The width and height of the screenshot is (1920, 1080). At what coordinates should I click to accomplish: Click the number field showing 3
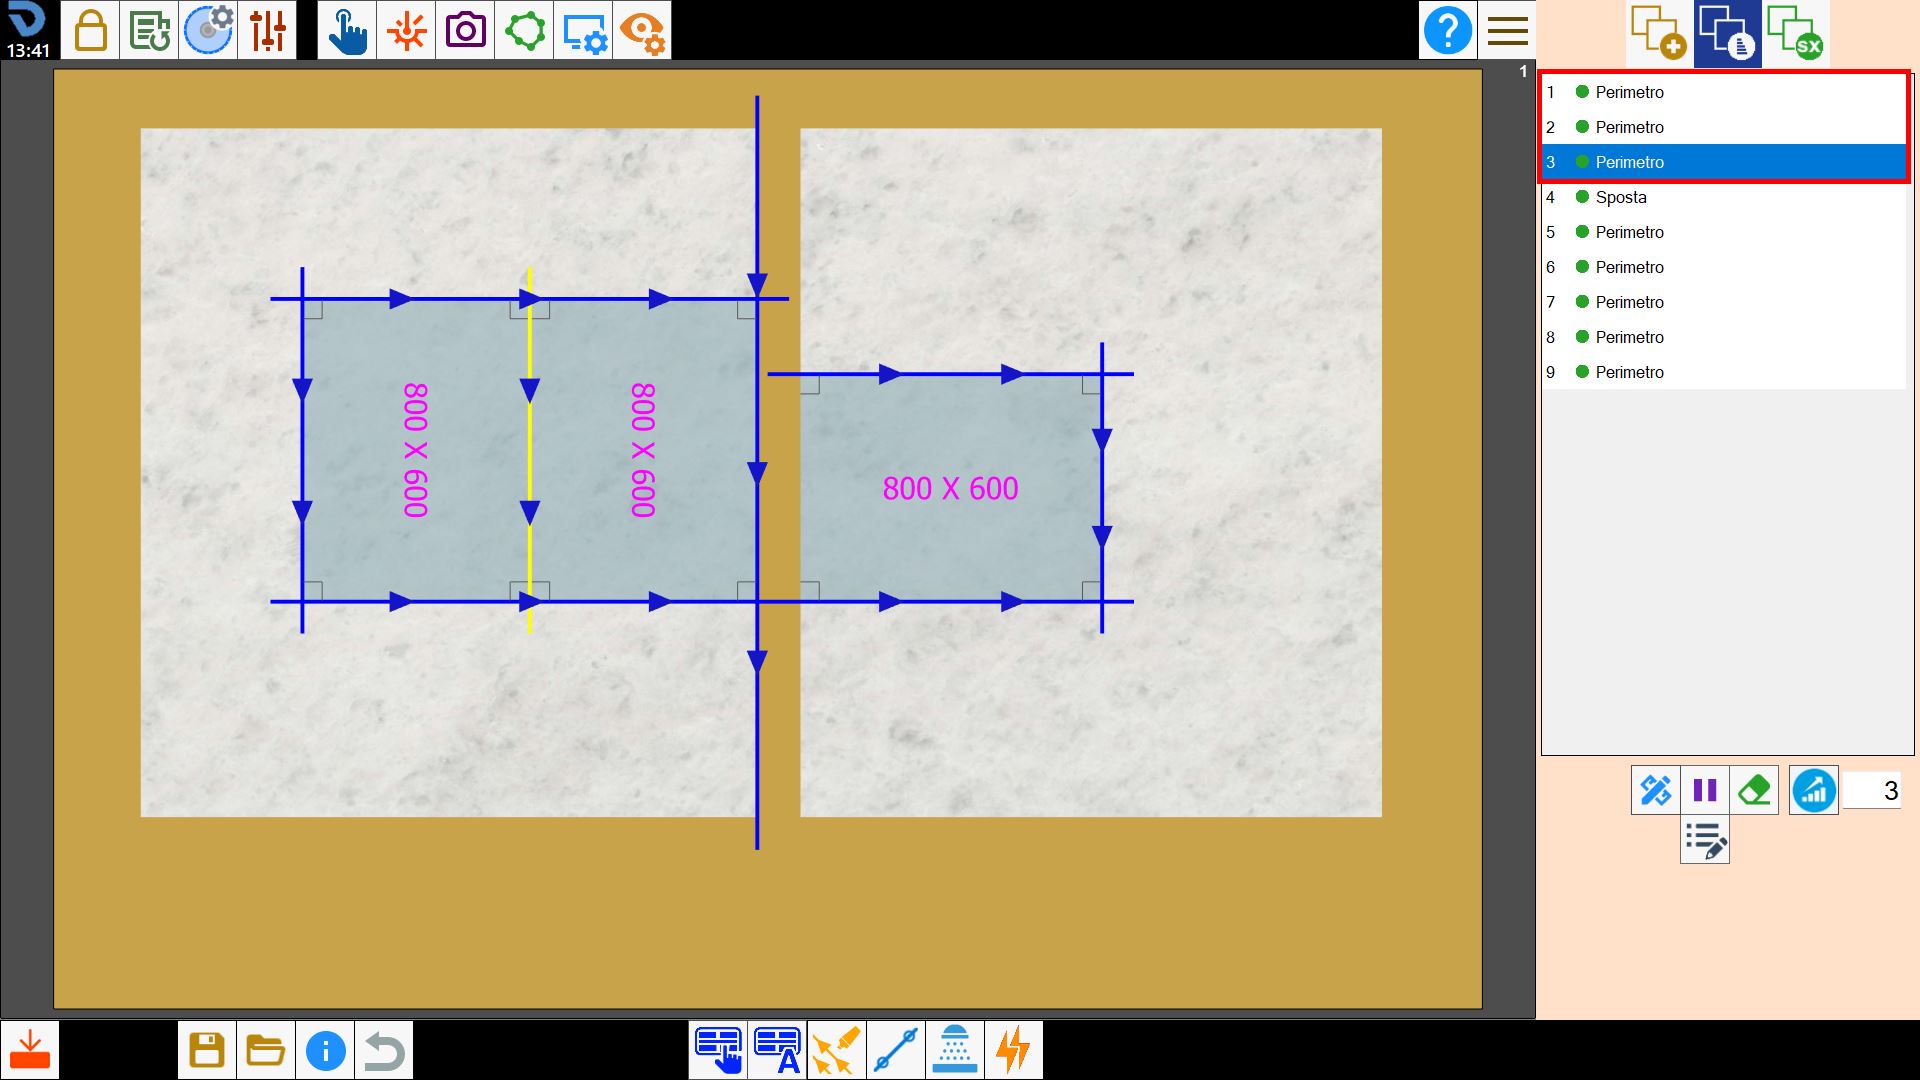point(1872,791)
